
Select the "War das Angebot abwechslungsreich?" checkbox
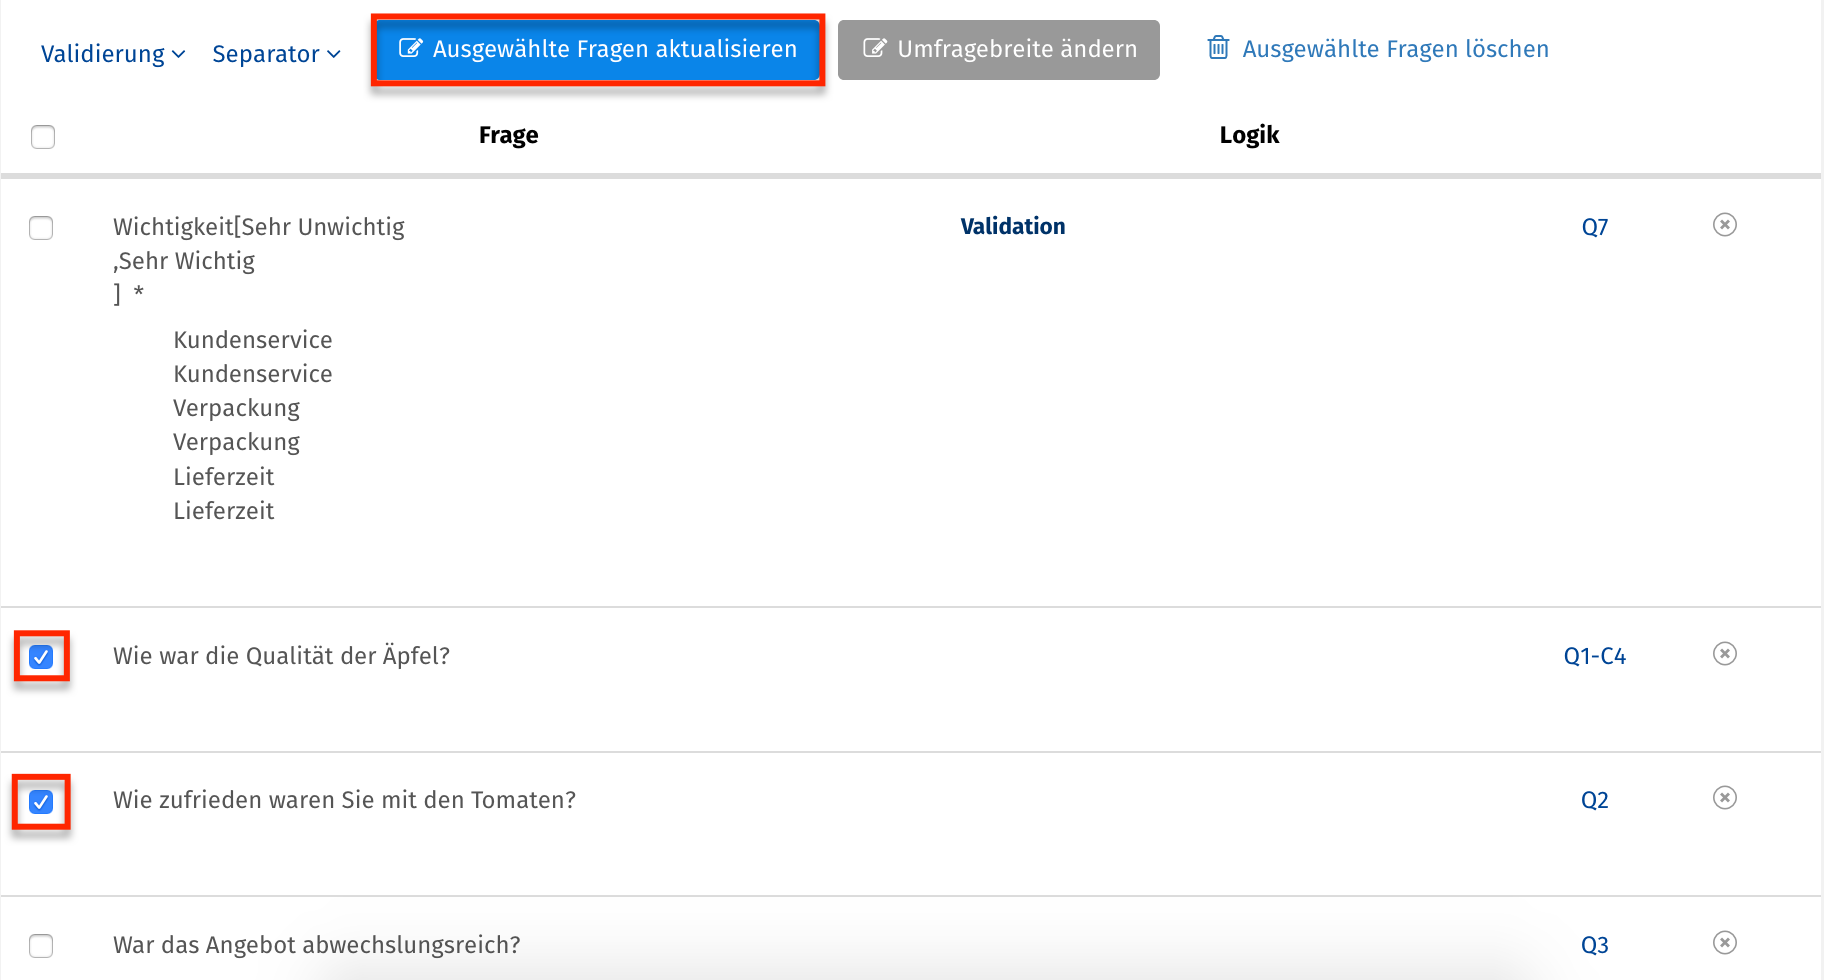coord(41,944)
